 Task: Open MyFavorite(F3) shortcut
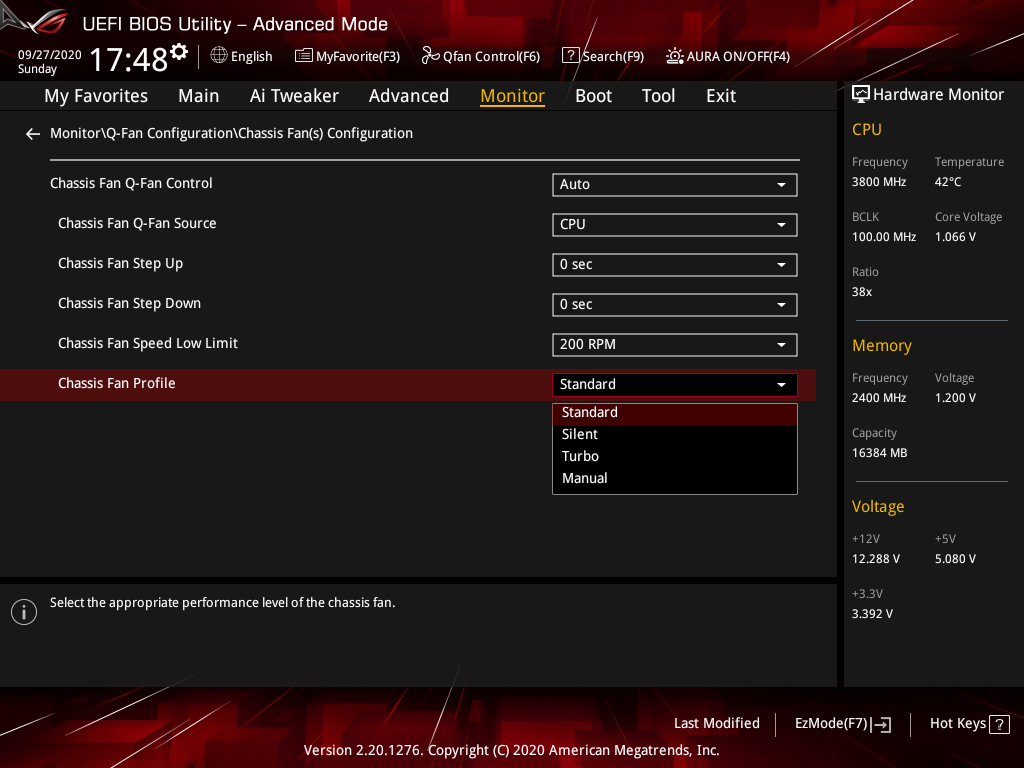point(347,56)
